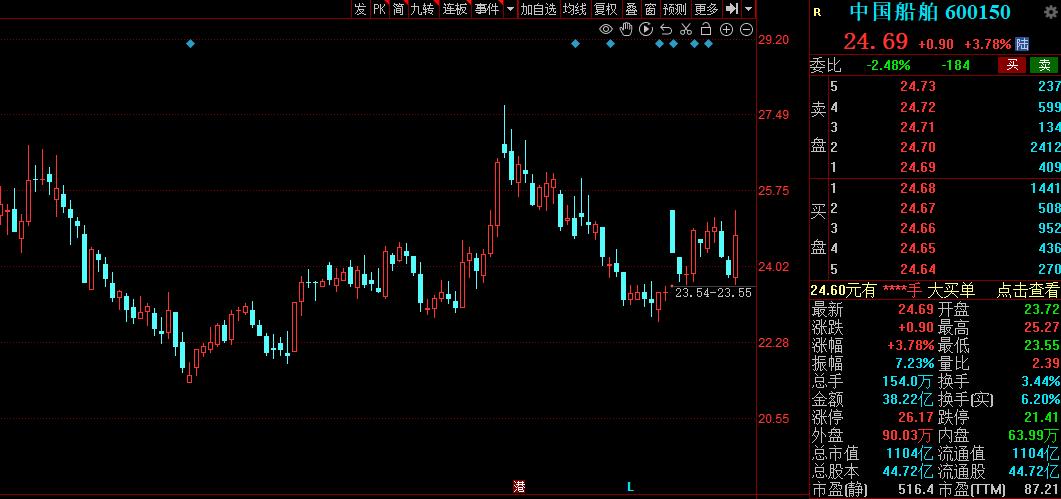Open the 更多 menu

coord(706,9)
